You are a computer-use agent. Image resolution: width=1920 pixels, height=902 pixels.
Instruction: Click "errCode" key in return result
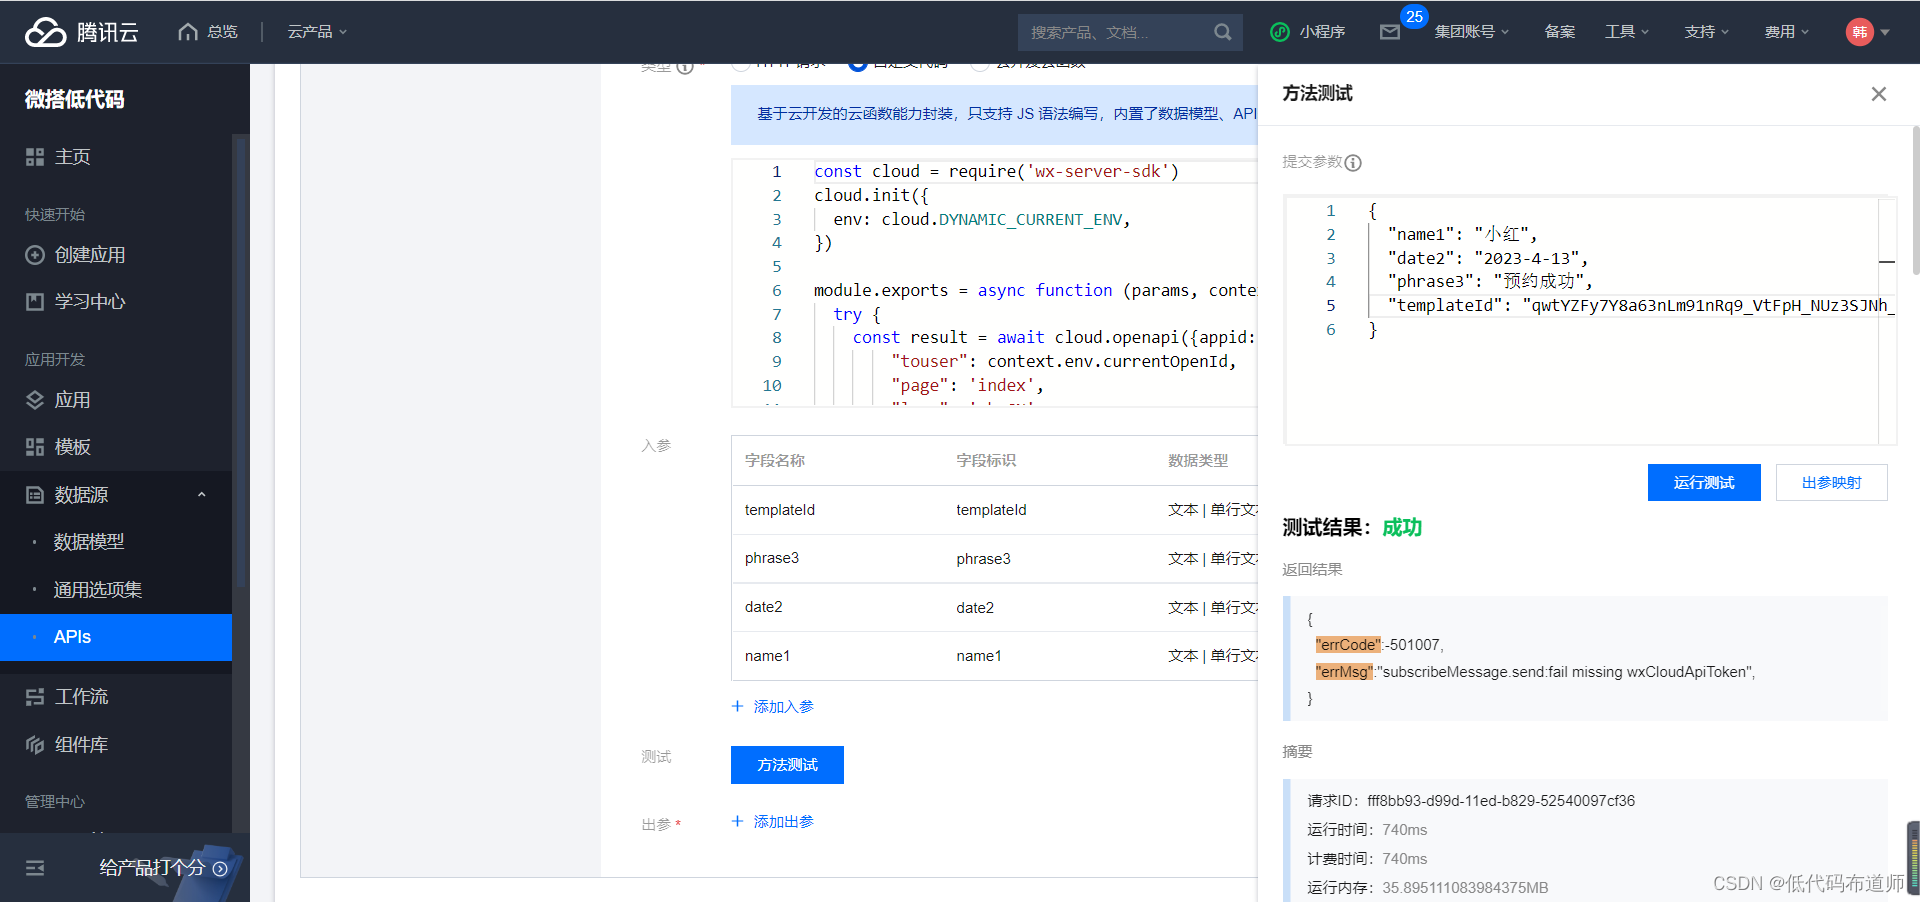click(x=1348, y=645)
